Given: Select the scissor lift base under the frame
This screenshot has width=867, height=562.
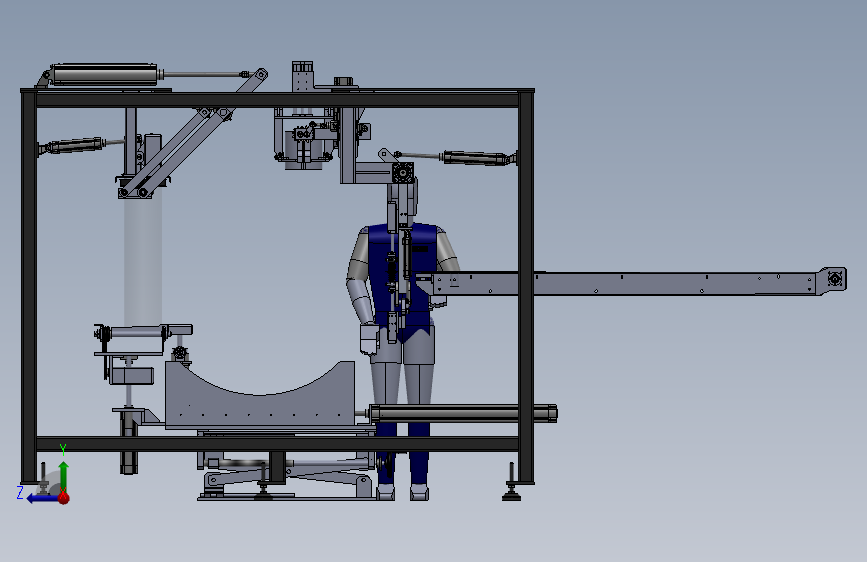Looking at the screenshot, I should tap(288, 478).
